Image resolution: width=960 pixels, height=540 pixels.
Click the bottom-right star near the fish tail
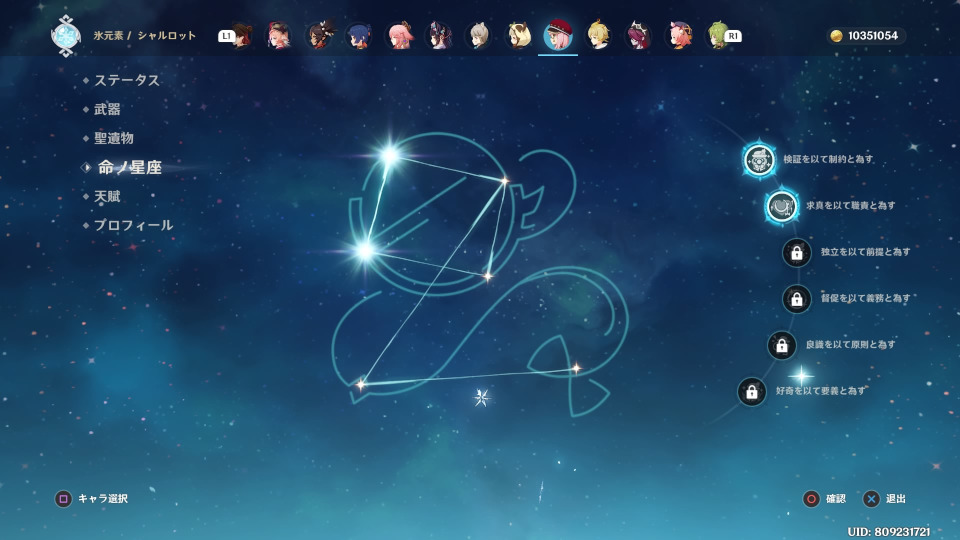point(576,369)
